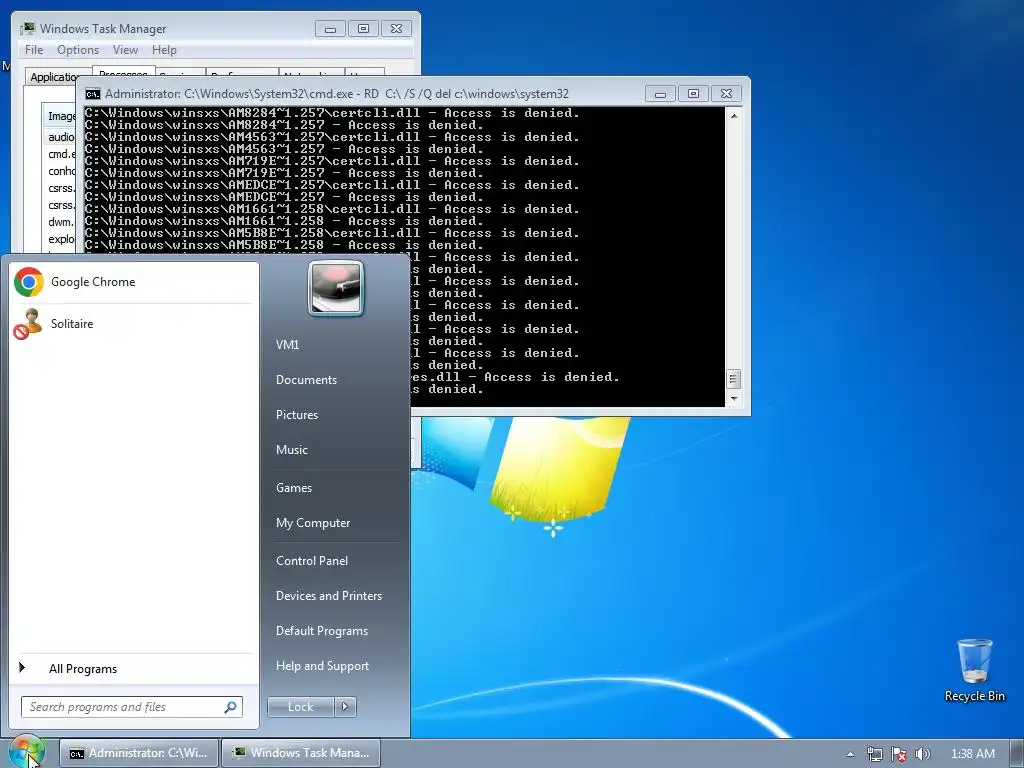The height and width of the screenshot is (768, 1024).
Task: Maximize the cmd window
Action: 694,94
